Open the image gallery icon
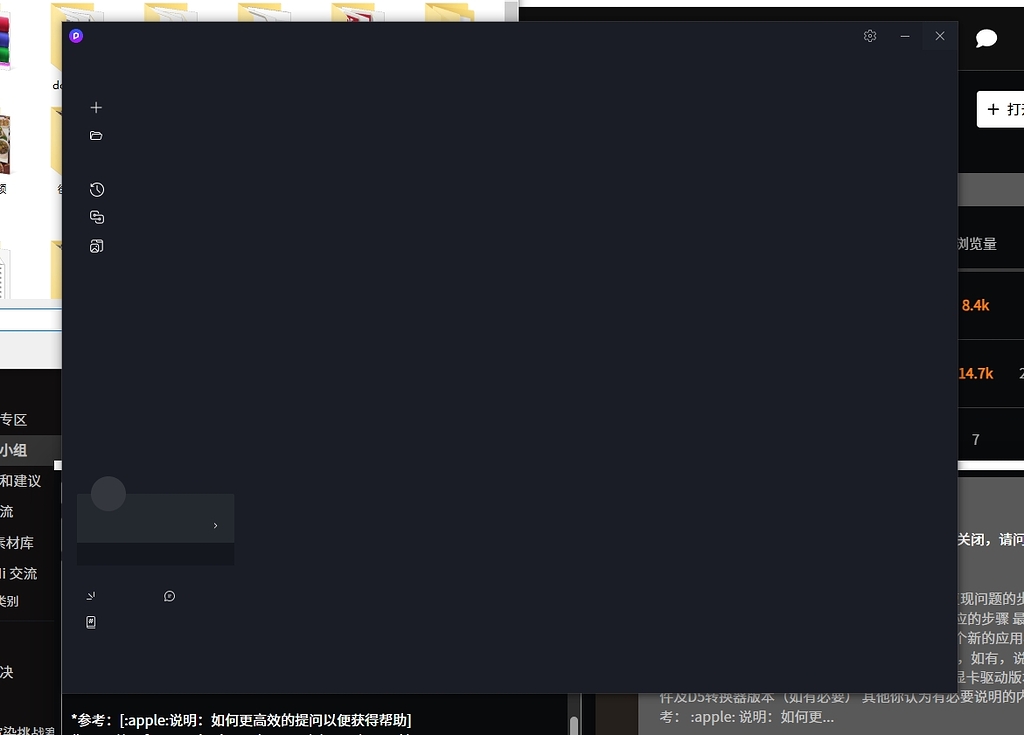 96,245
